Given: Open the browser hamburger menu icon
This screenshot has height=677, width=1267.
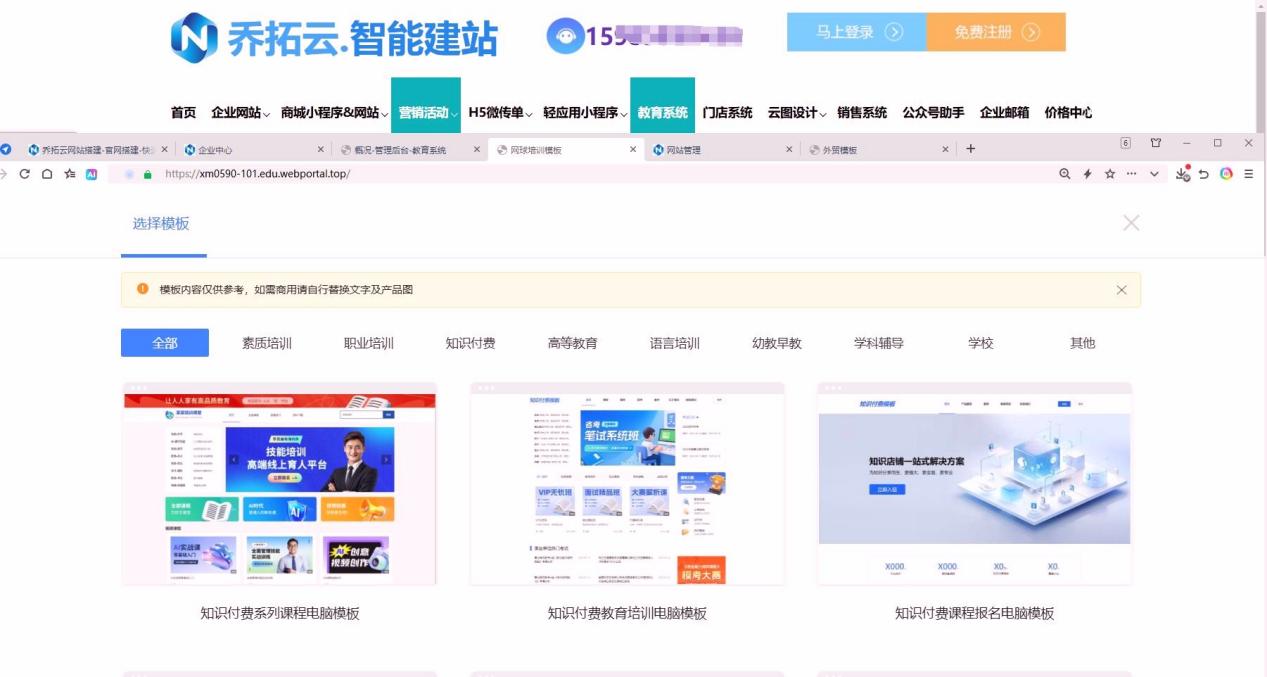Looking at the screenshot, I should [1250, 174].
